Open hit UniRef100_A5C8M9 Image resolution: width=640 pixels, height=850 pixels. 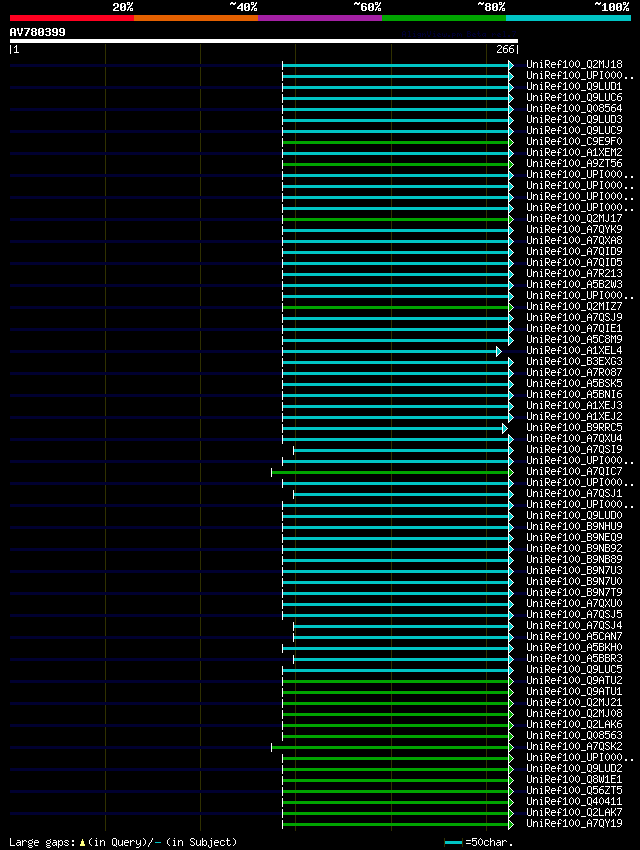[x=574, y=339]
